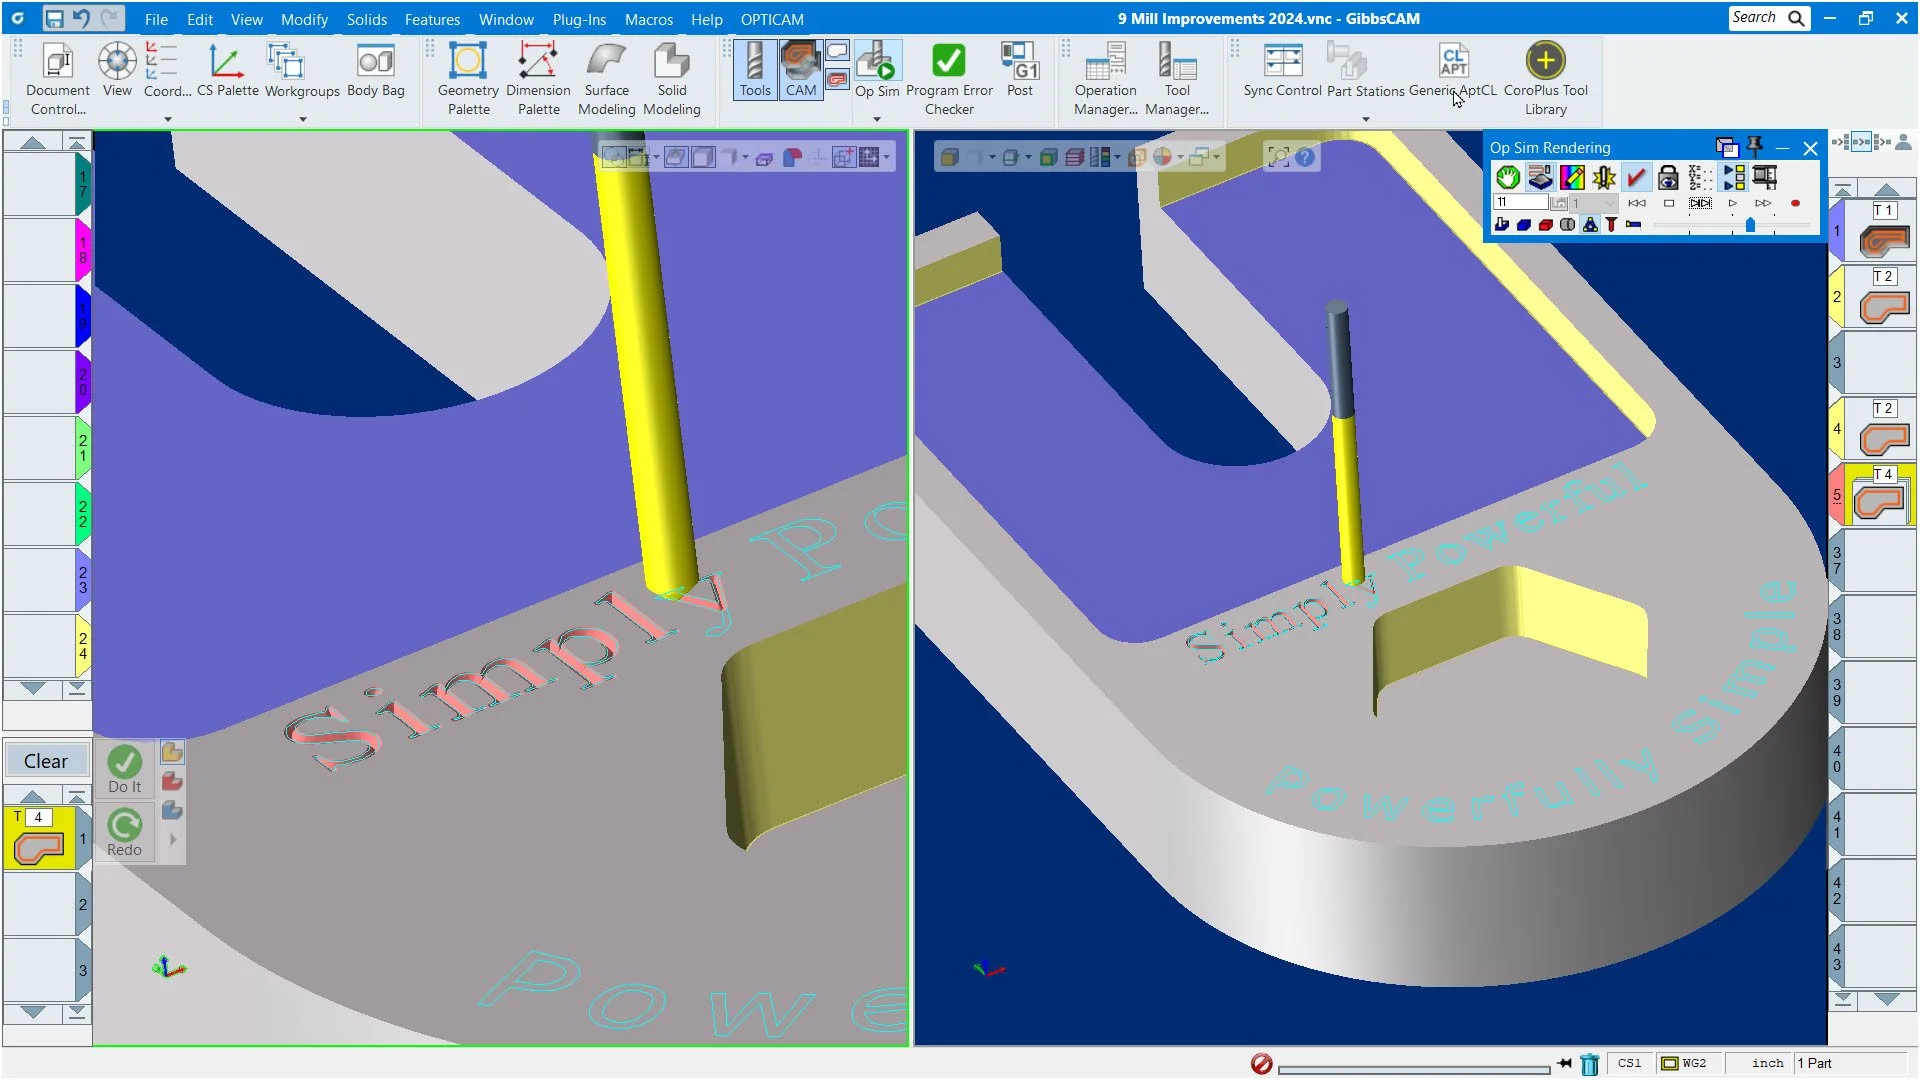The height and width of the screenshot is (1080, 1920).
Task: Select the Surface Modeling tool
Action: 606,70
